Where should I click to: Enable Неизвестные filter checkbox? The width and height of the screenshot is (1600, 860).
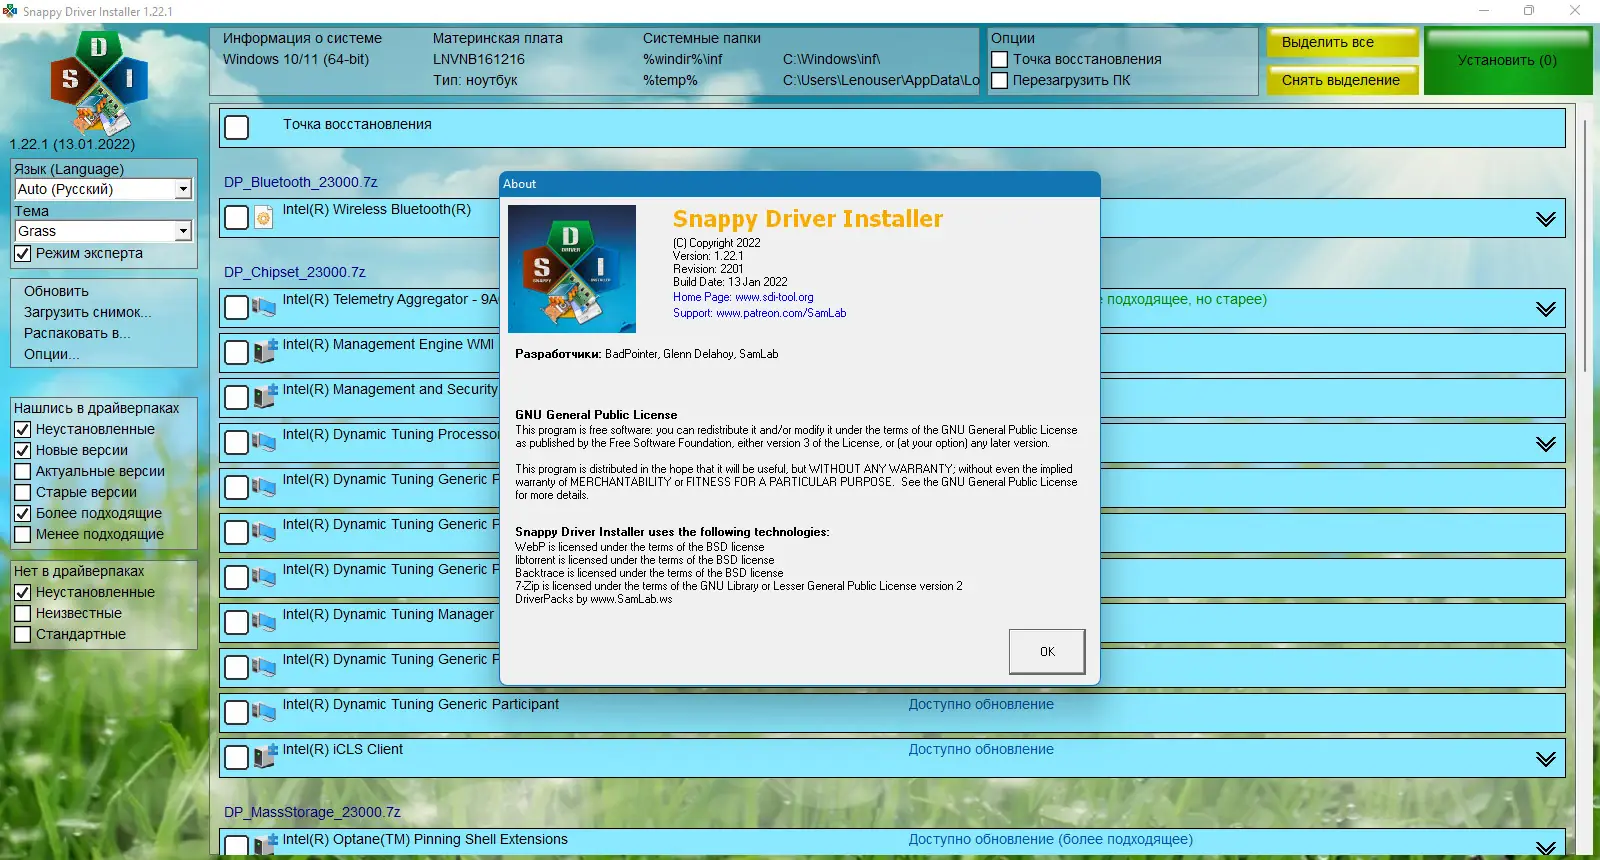(22, 613)
